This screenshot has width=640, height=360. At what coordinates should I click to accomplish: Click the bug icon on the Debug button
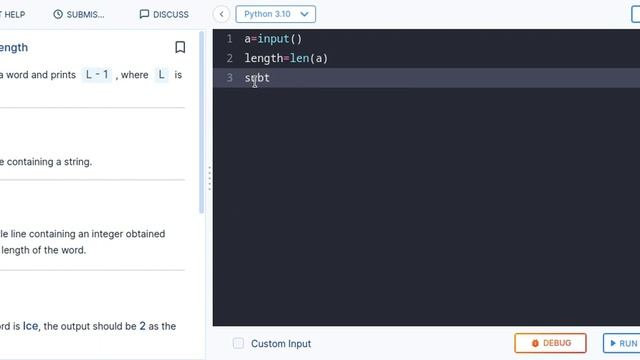(x=535, y=343)
